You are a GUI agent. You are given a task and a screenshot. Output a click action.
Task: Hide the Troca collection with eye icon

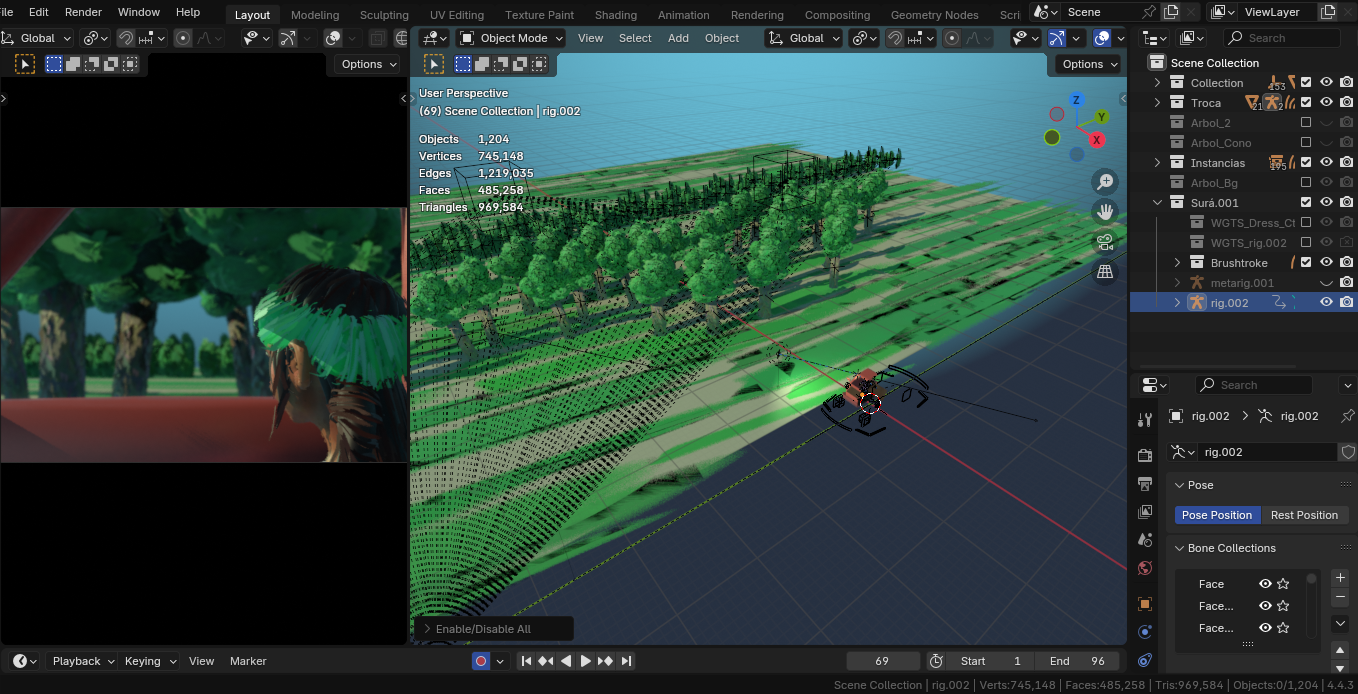(x=1326, y=103)
